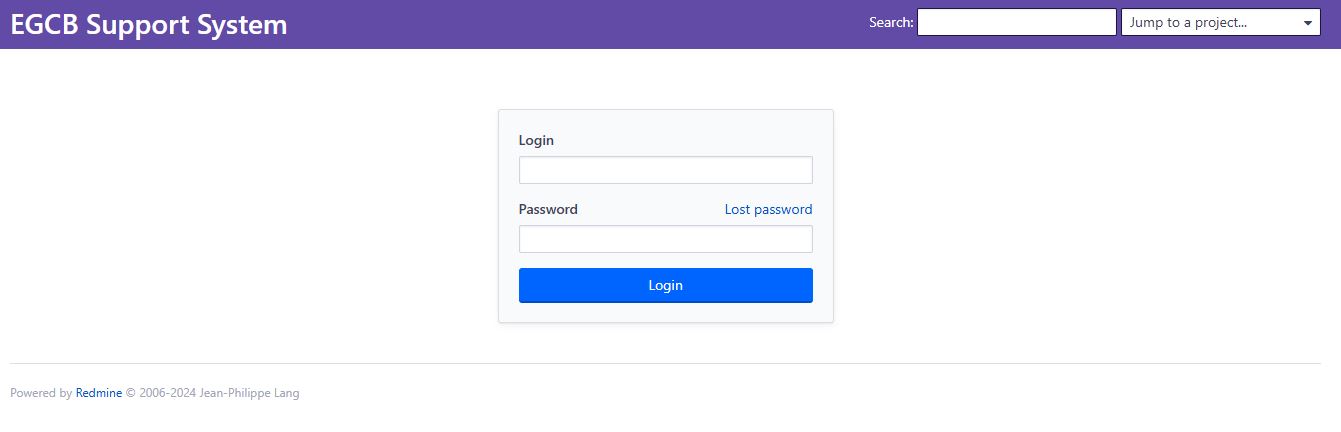Click the "Jean-Philippe Lang" copyright text
This screenshot has width=1341, height=432.
pos(249,393)
